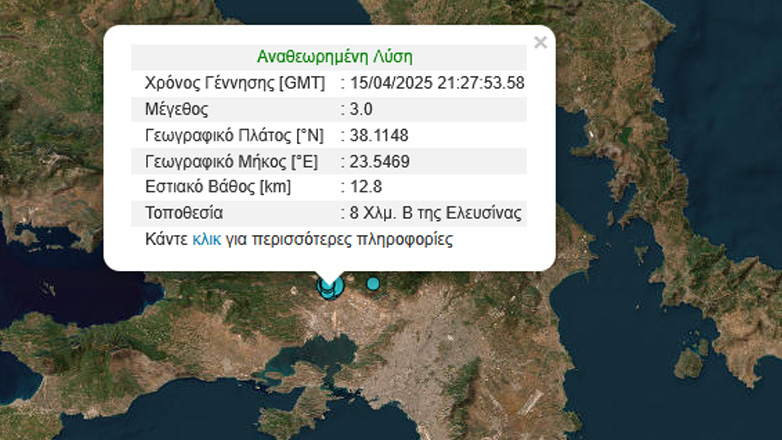The image size is (782, 440).
Task: Select the large earthquake marker under the popup pointer
Action: tap(330, 286)
